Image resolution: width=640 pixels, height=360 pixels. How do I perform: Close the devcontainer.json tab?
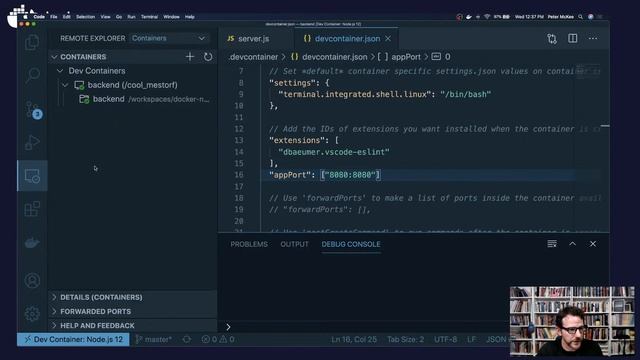point(388,38)
